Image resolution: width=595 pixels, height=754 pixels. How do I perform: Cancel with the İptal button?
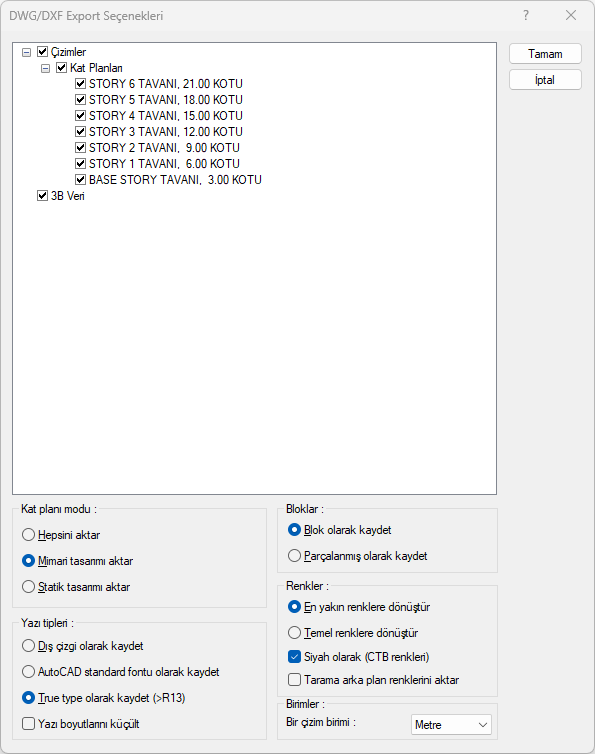click(545, 80)
